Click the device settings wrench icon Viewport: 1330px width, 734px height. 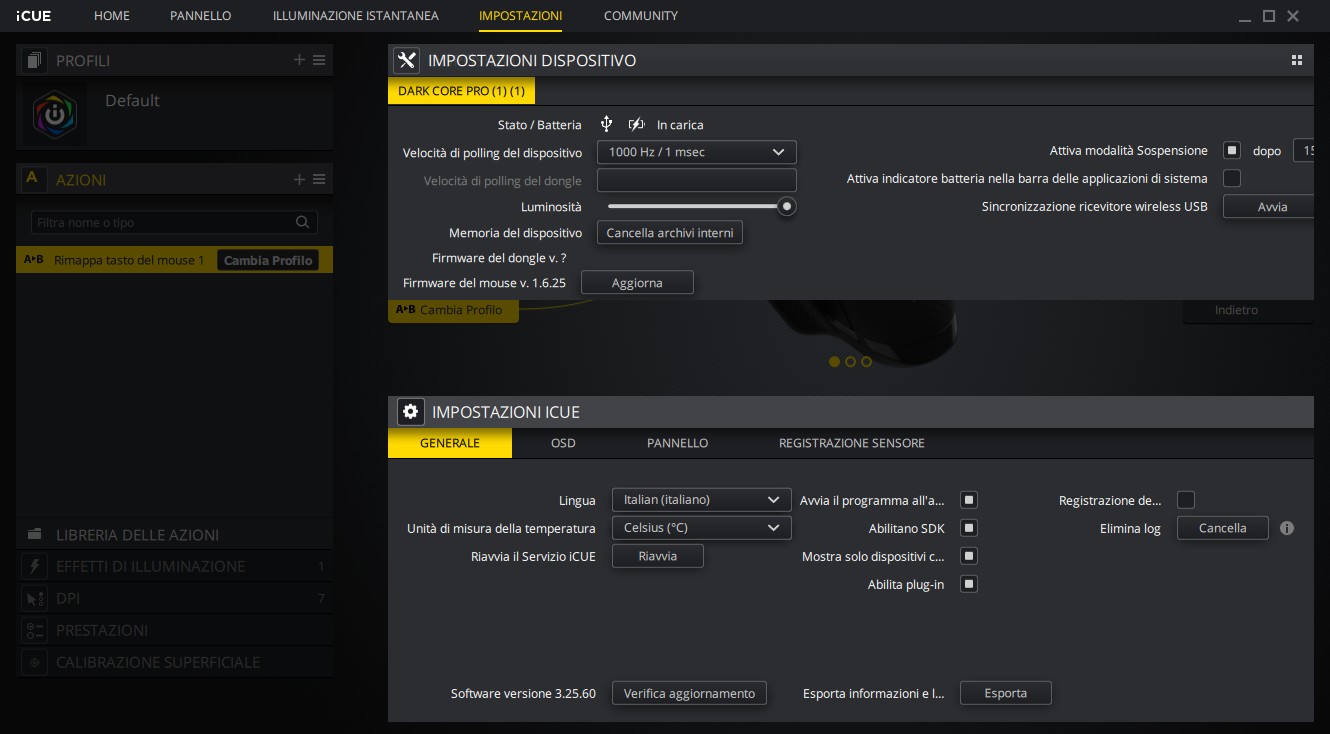pos(407,60)
